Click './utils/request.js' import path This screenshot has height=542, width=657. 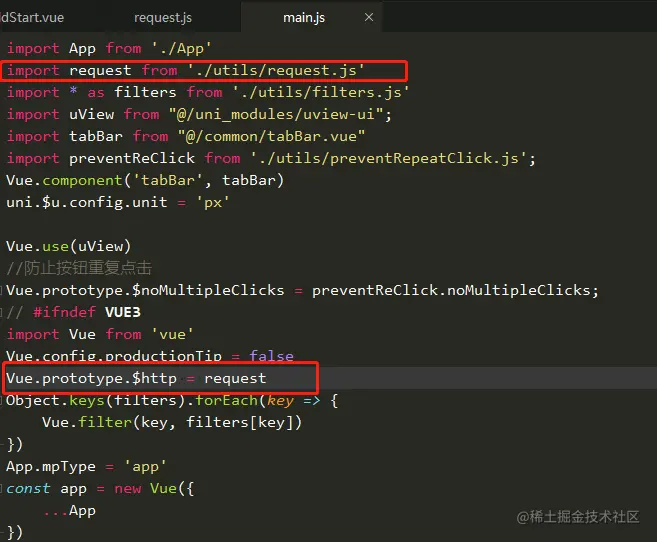pyautogui.click(x=276, y=70)
